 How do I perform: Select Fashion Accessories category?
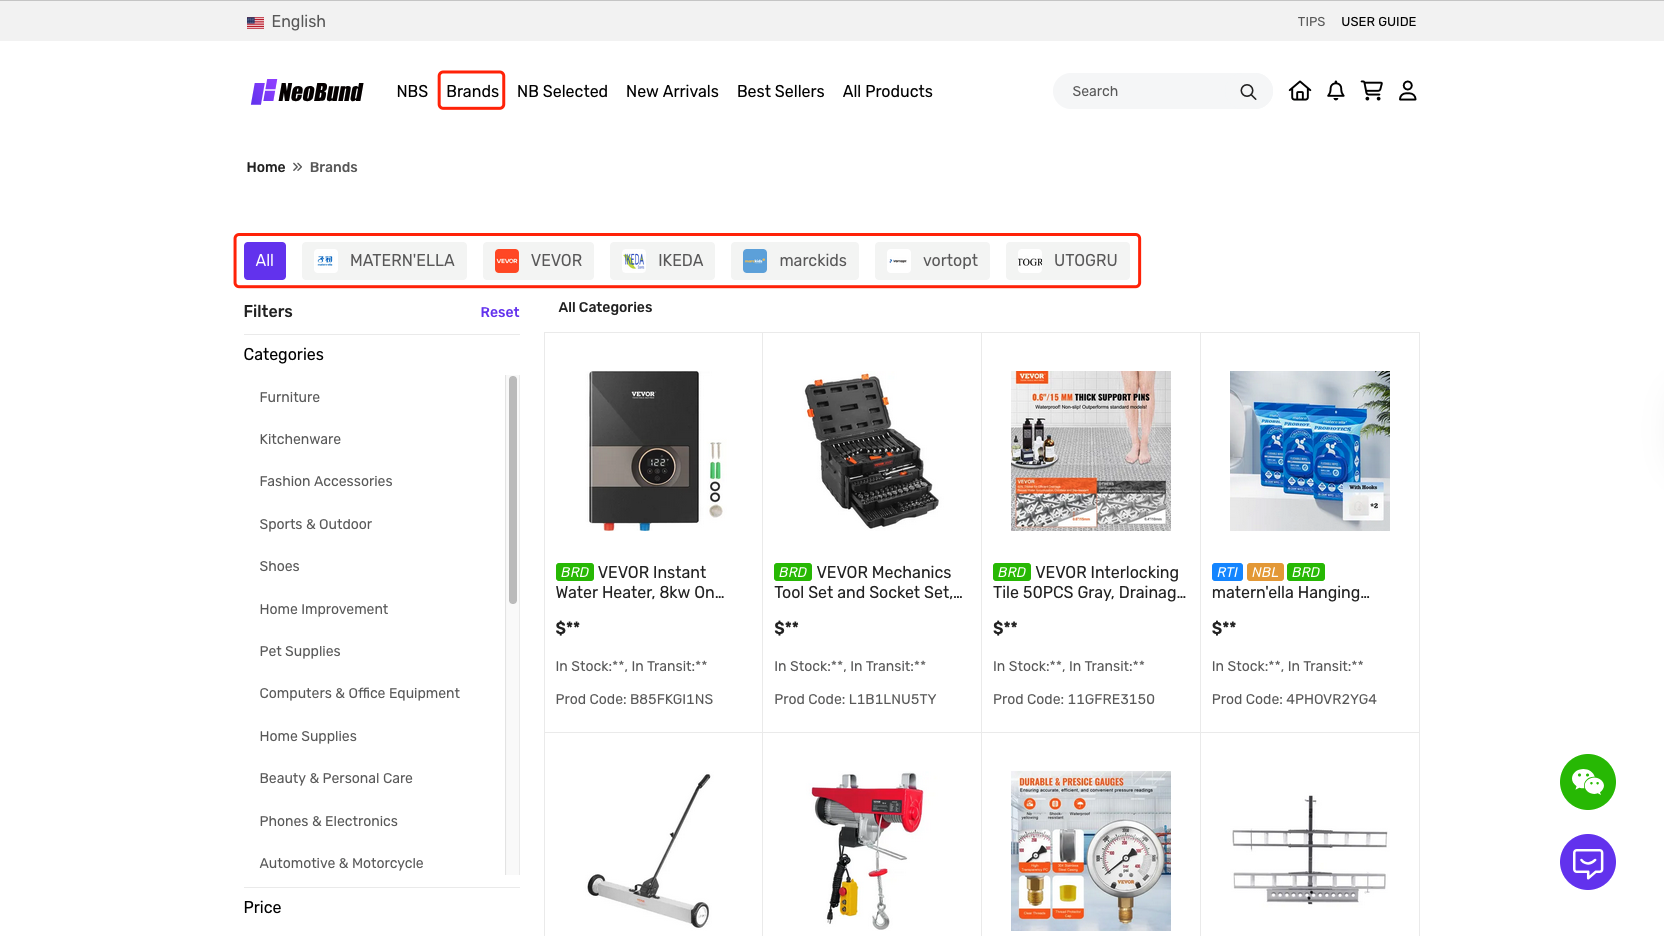coord(326,481)
